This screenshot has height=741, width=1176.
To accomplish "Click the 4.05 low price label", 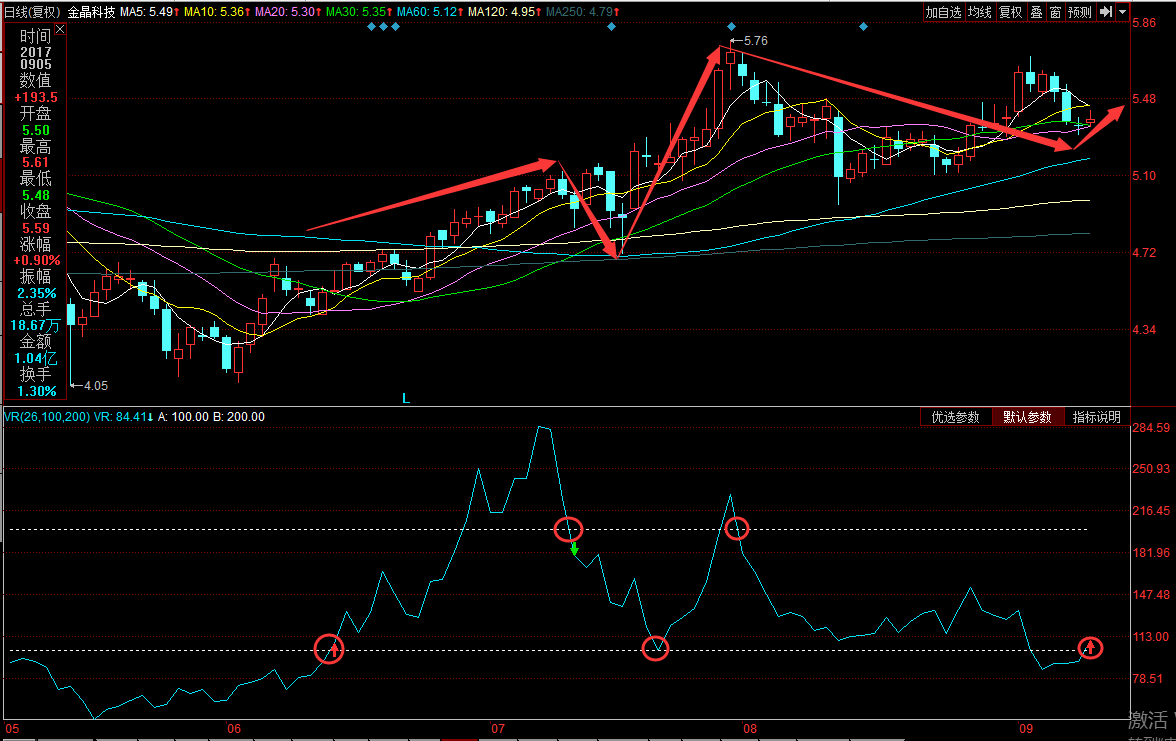I will [x=95, y=386].
